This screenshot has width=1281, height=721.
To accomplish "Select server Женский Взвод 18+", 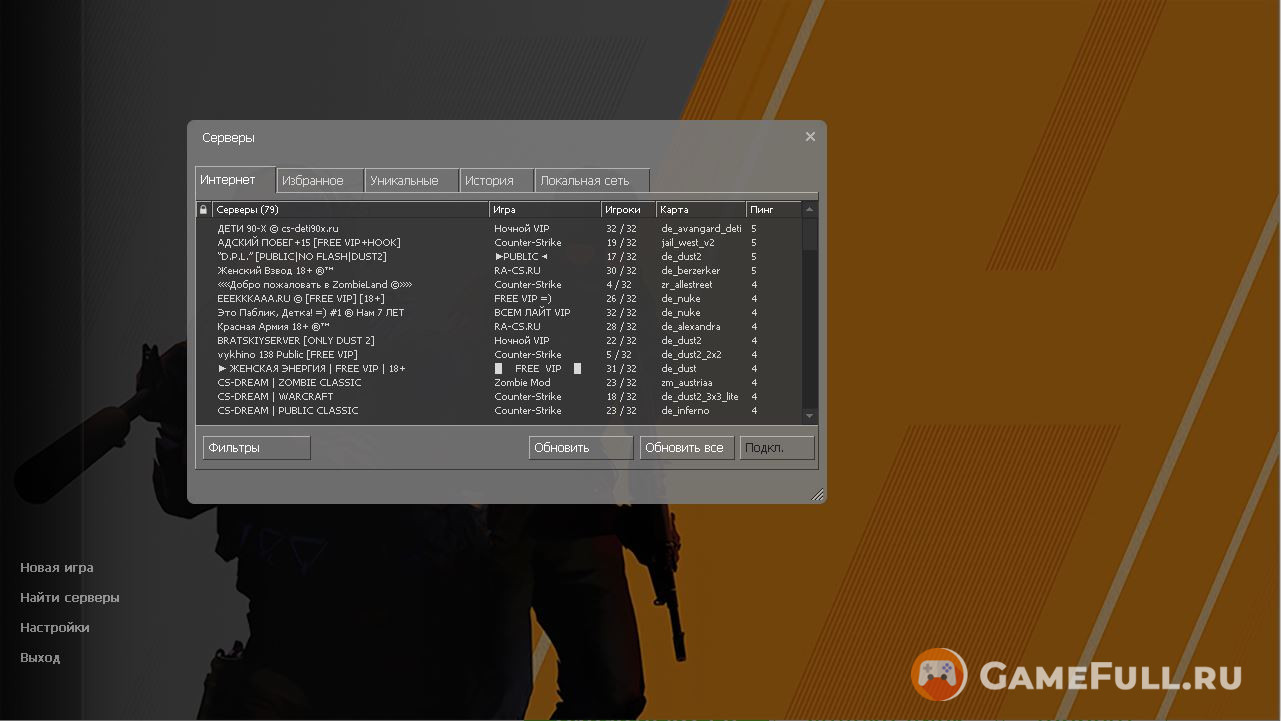I will pyautogui.click(x=500, y=271).
